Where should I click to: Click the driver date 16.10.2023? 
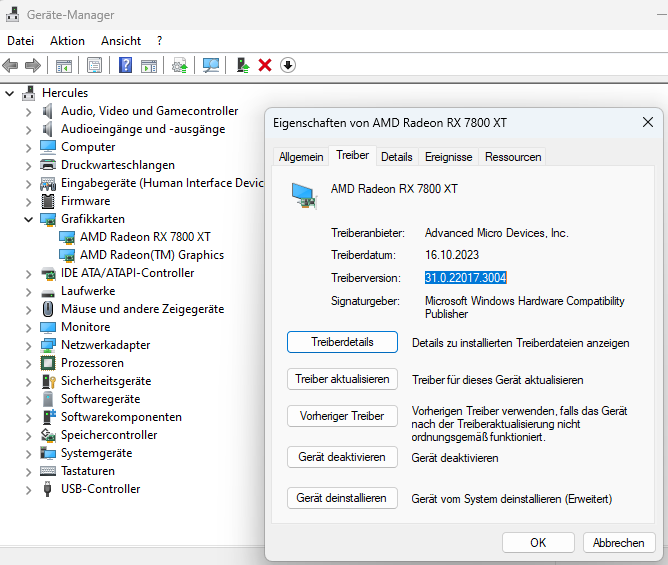coord(452,255)
